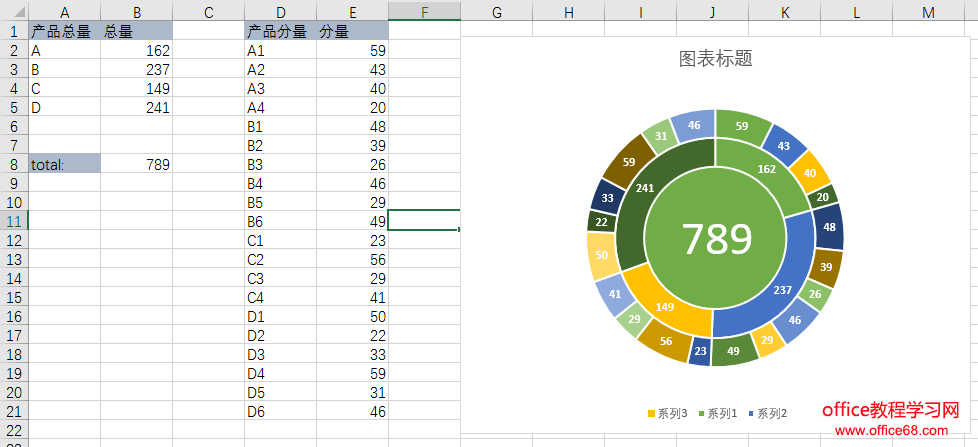
Task: Select column A header
Action: tap(64, 12)
